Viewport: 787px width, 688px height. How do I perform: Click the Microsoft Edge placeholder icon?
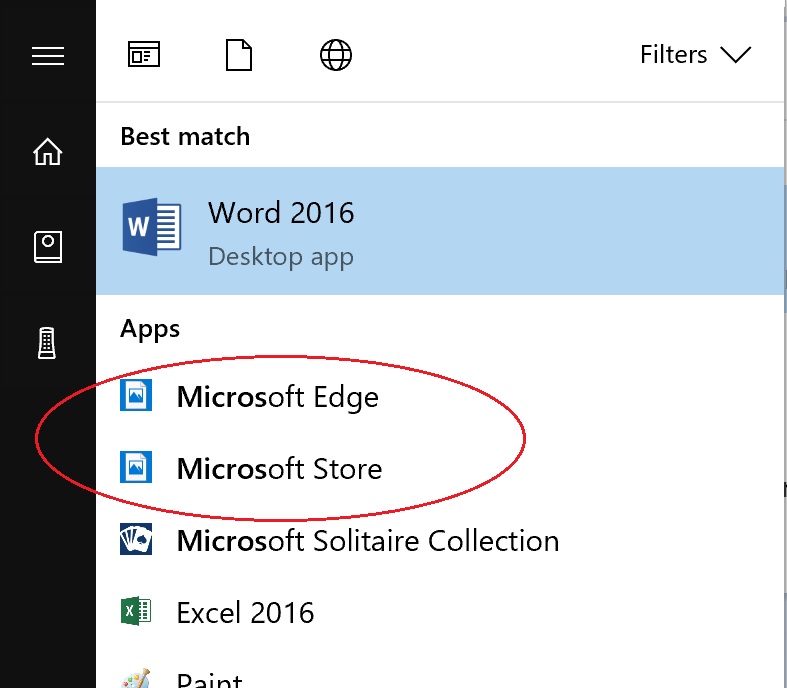click(136, 395)
